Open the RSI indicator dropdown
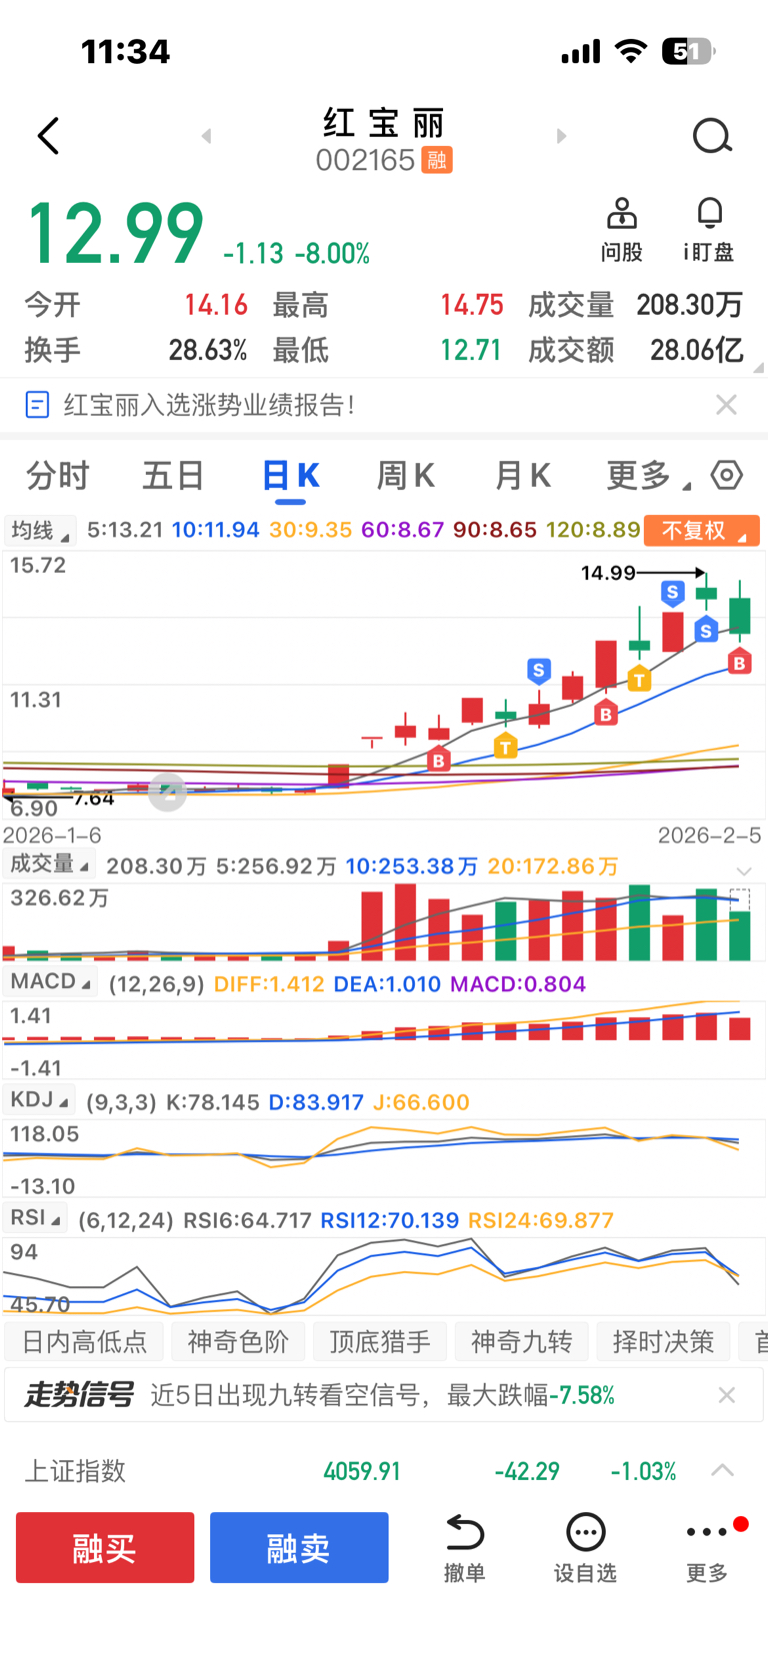This screenshot has width=768, height=1663. pos(35,1218)
